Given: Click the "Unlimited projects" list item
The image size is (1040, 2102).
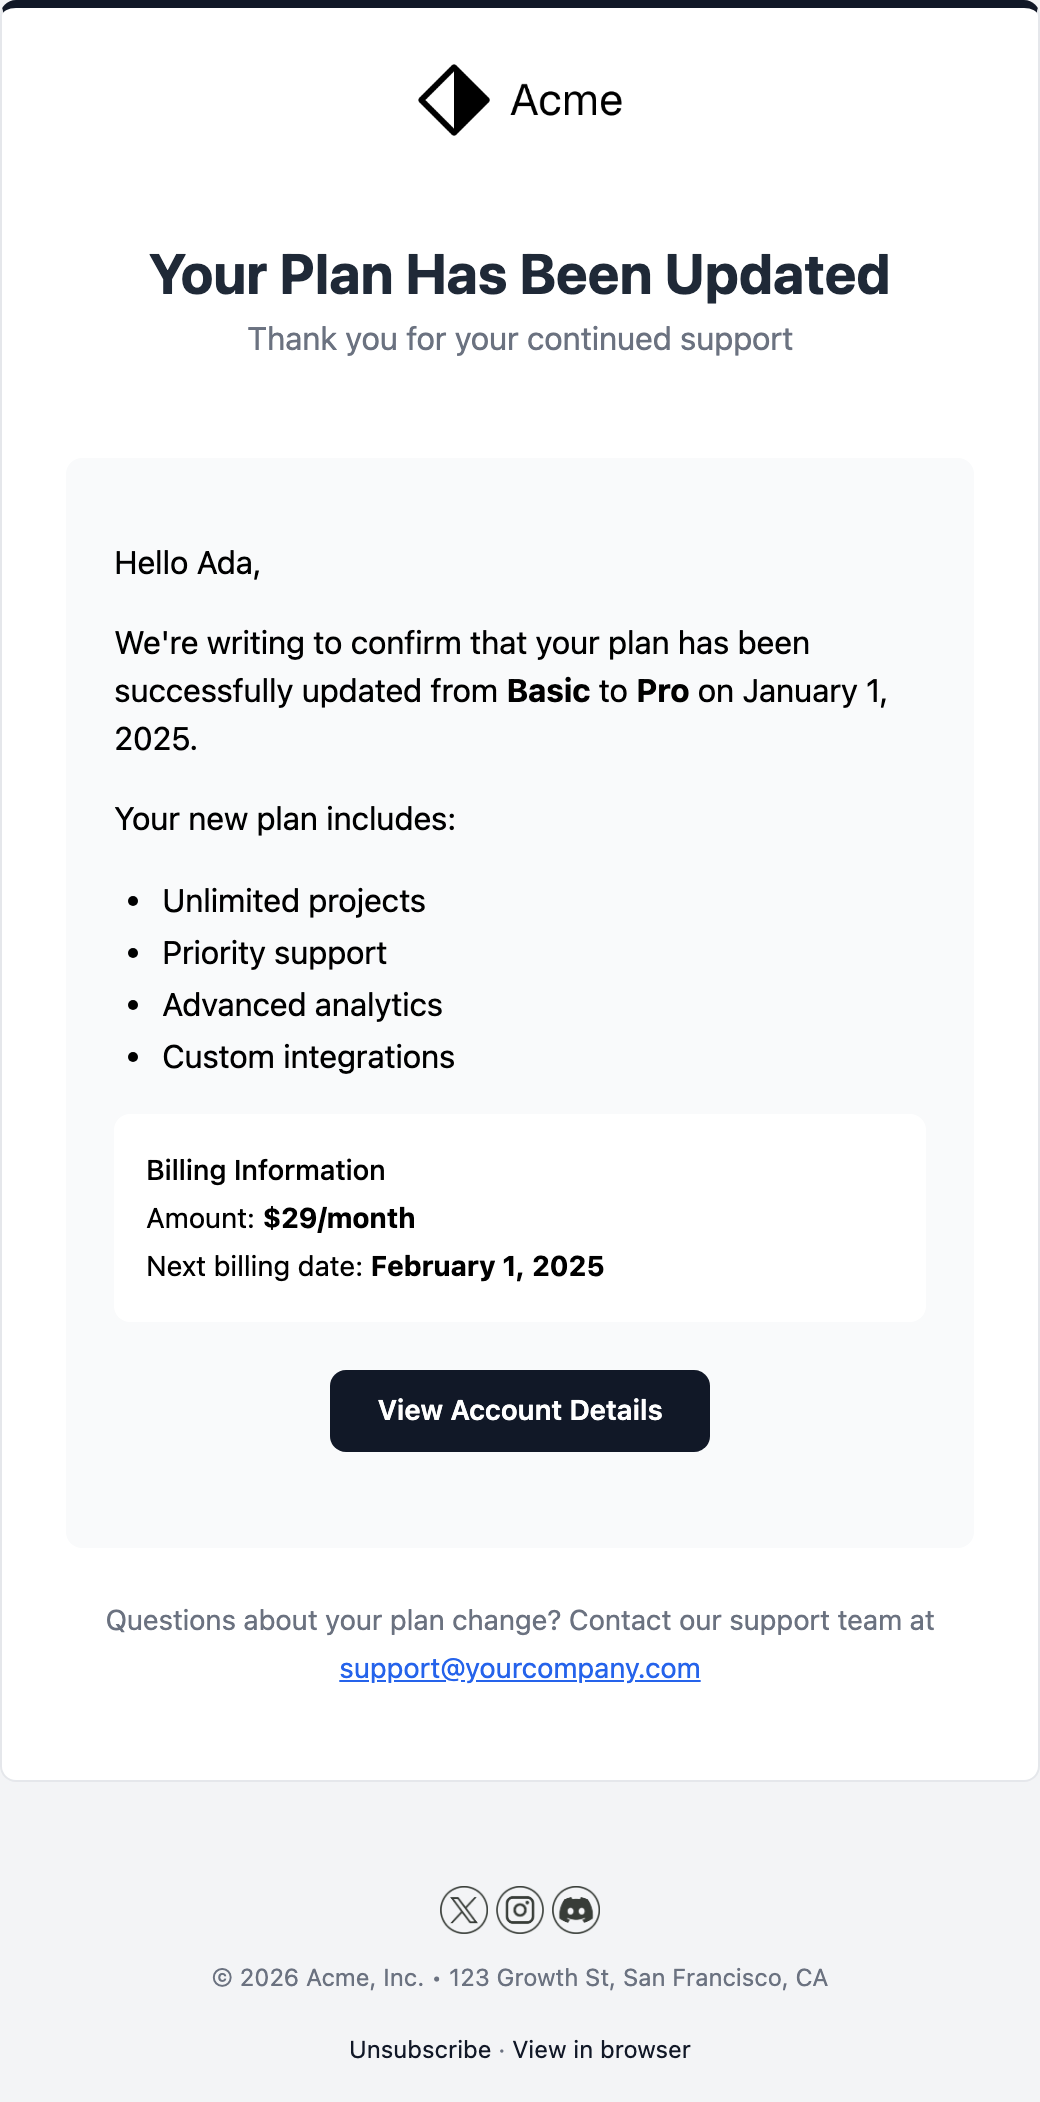Looking at the screenshot, I should coord(294,901).
